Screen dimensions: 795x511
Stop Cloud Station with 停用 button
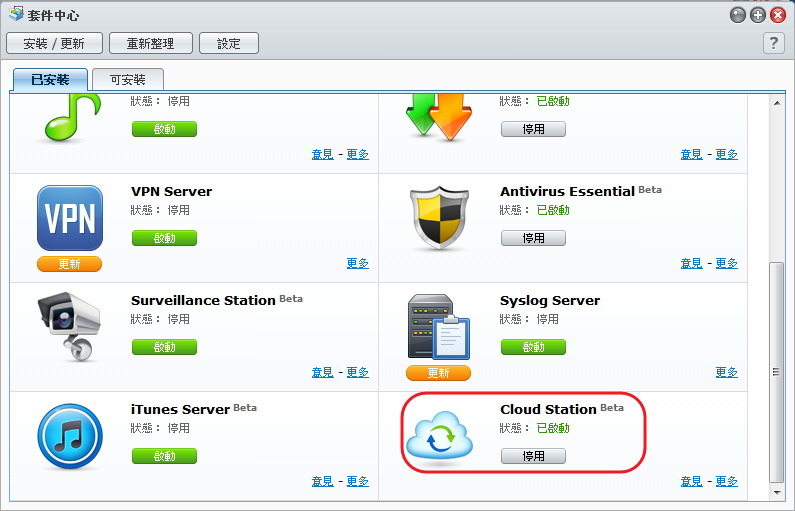tap(533, 456)
